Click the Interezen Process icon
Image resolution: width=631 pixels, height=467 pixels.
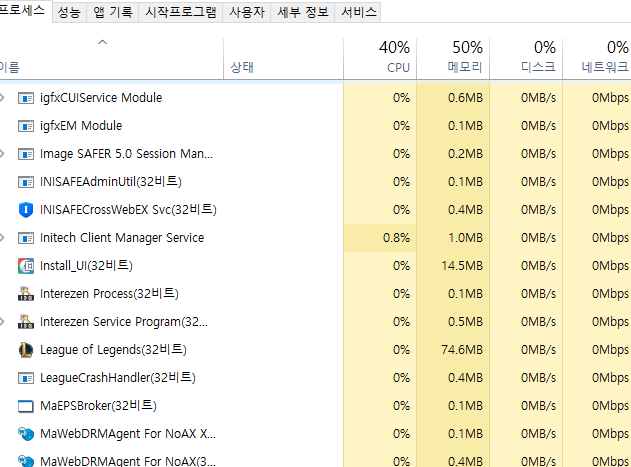tap(26, 294)
